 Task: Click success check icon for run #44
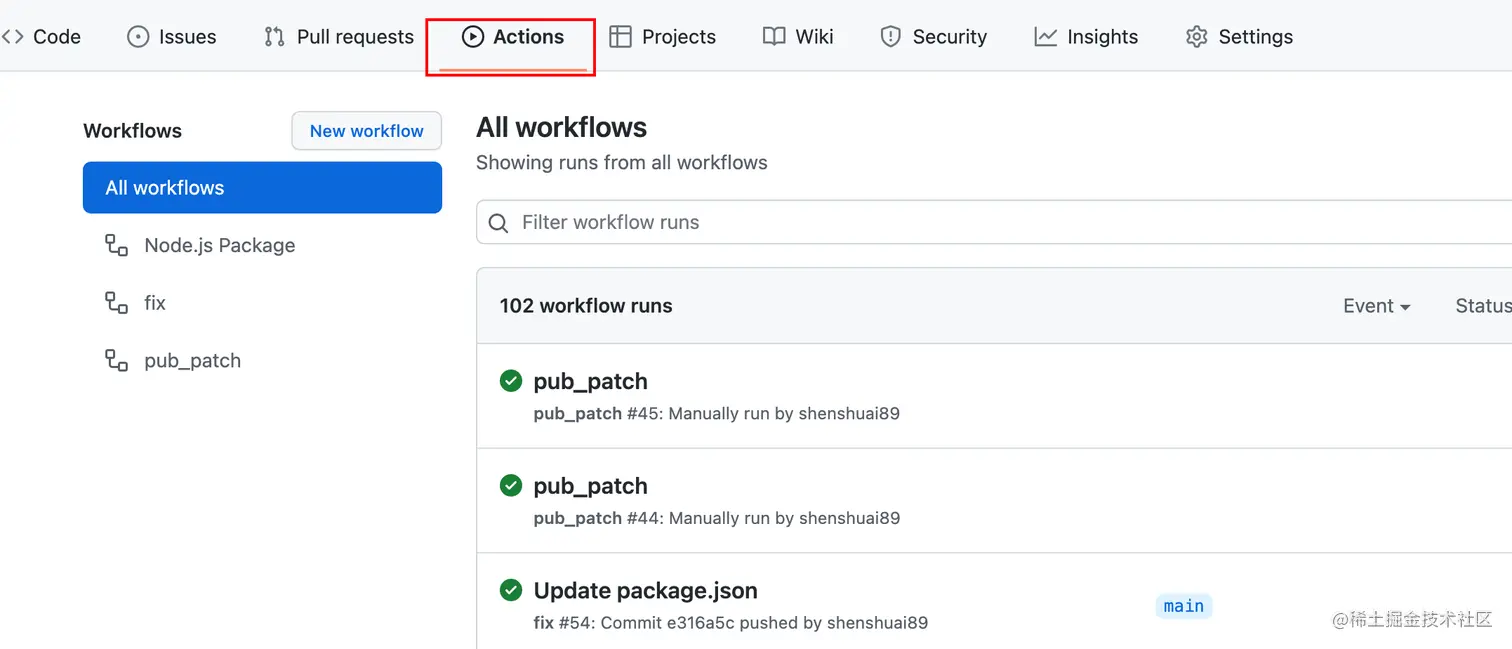[511, 486]
